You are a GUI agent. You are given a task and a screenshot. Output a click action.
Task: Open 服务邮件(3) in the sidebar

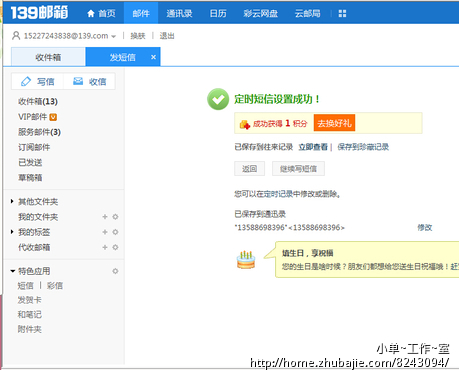coord(39,132)
